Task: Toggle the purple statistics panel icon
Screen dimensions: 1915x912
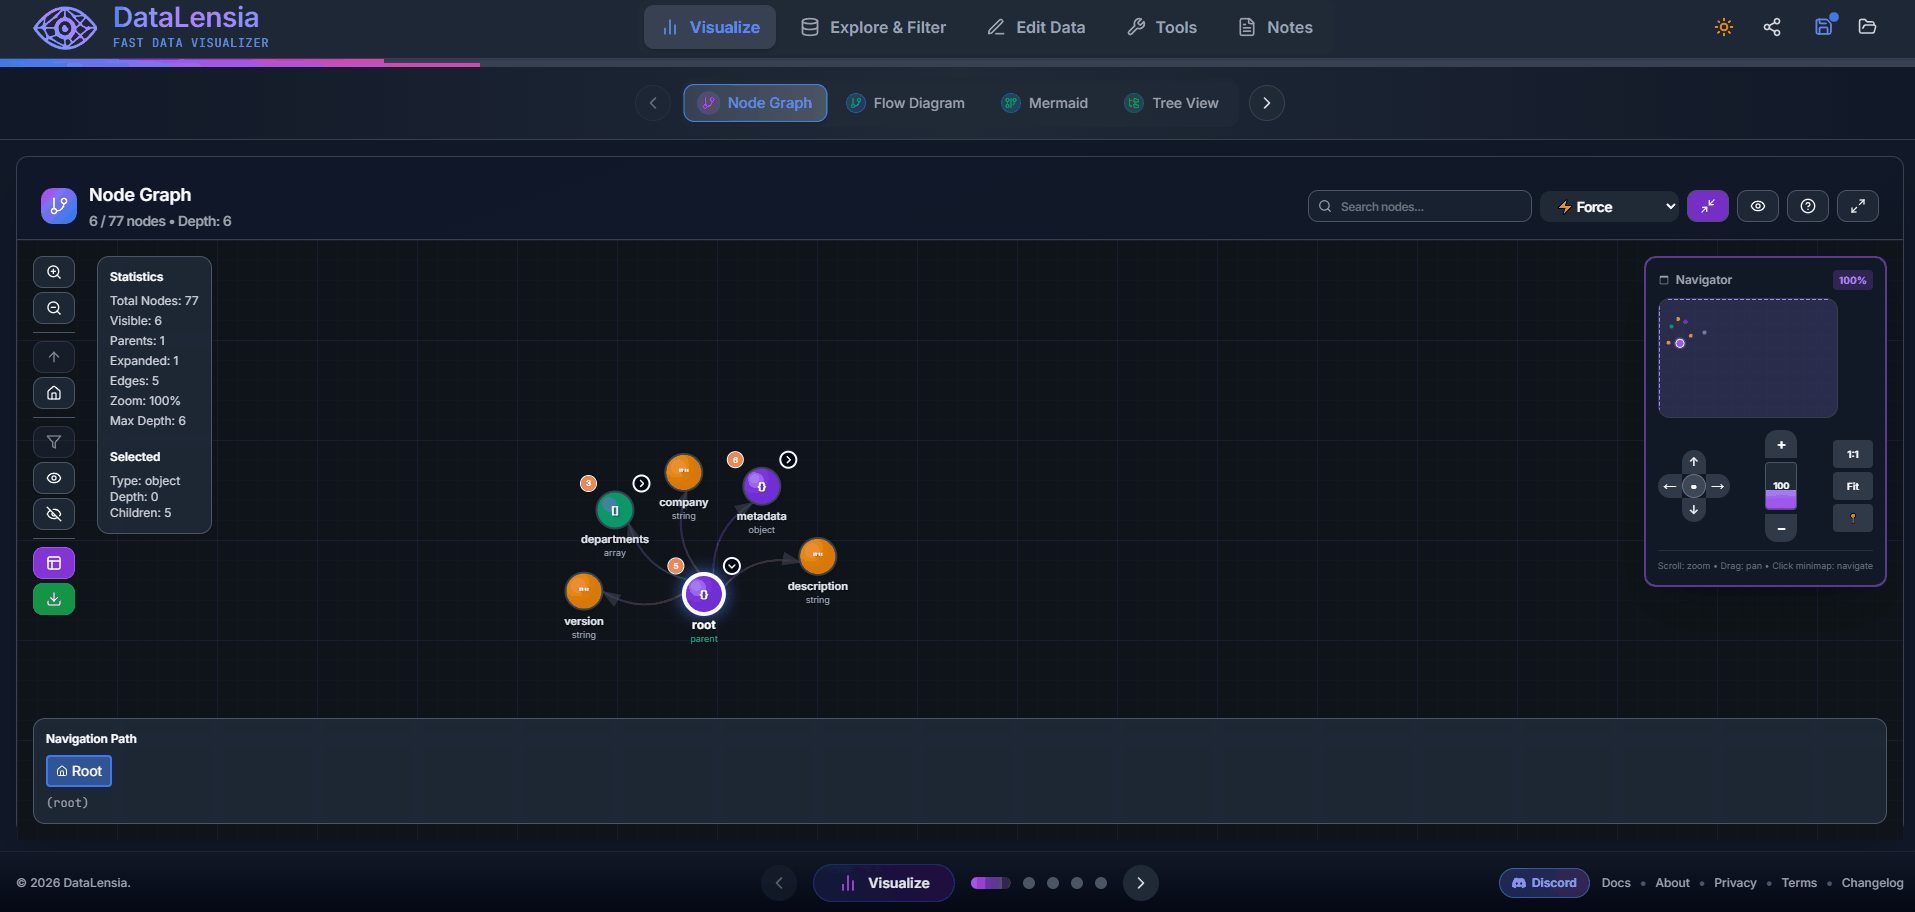Action: pos(54,563)
